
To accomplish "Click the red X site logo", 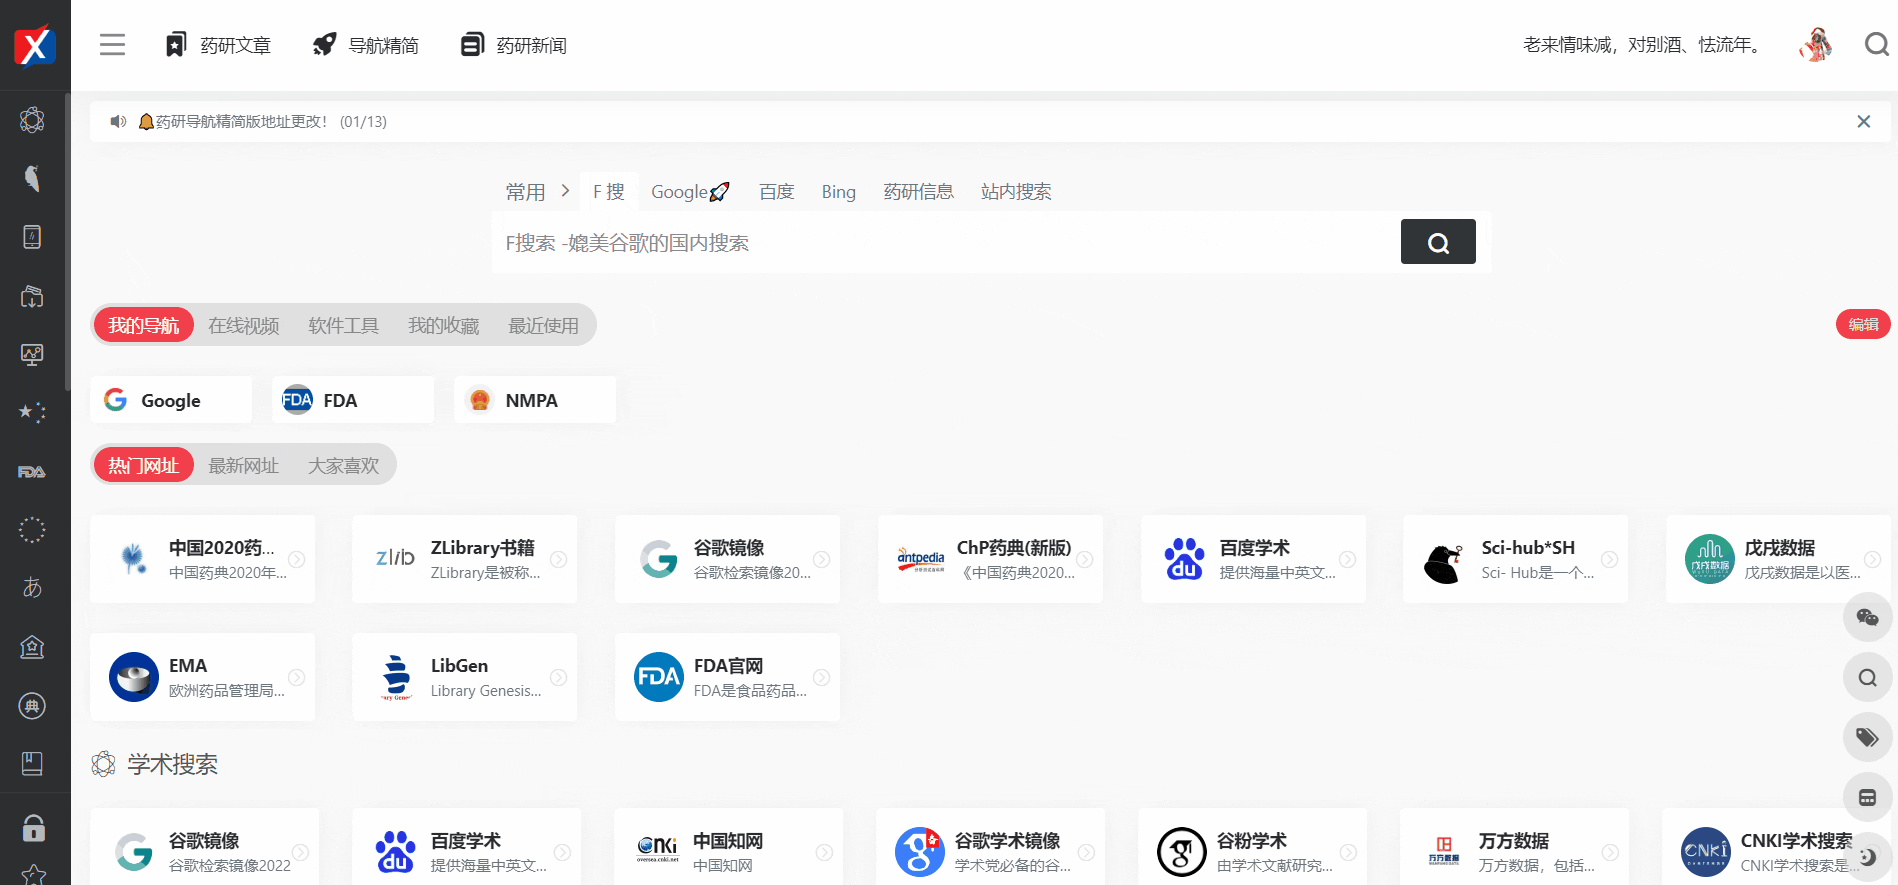I will click(x=34, y=45).
